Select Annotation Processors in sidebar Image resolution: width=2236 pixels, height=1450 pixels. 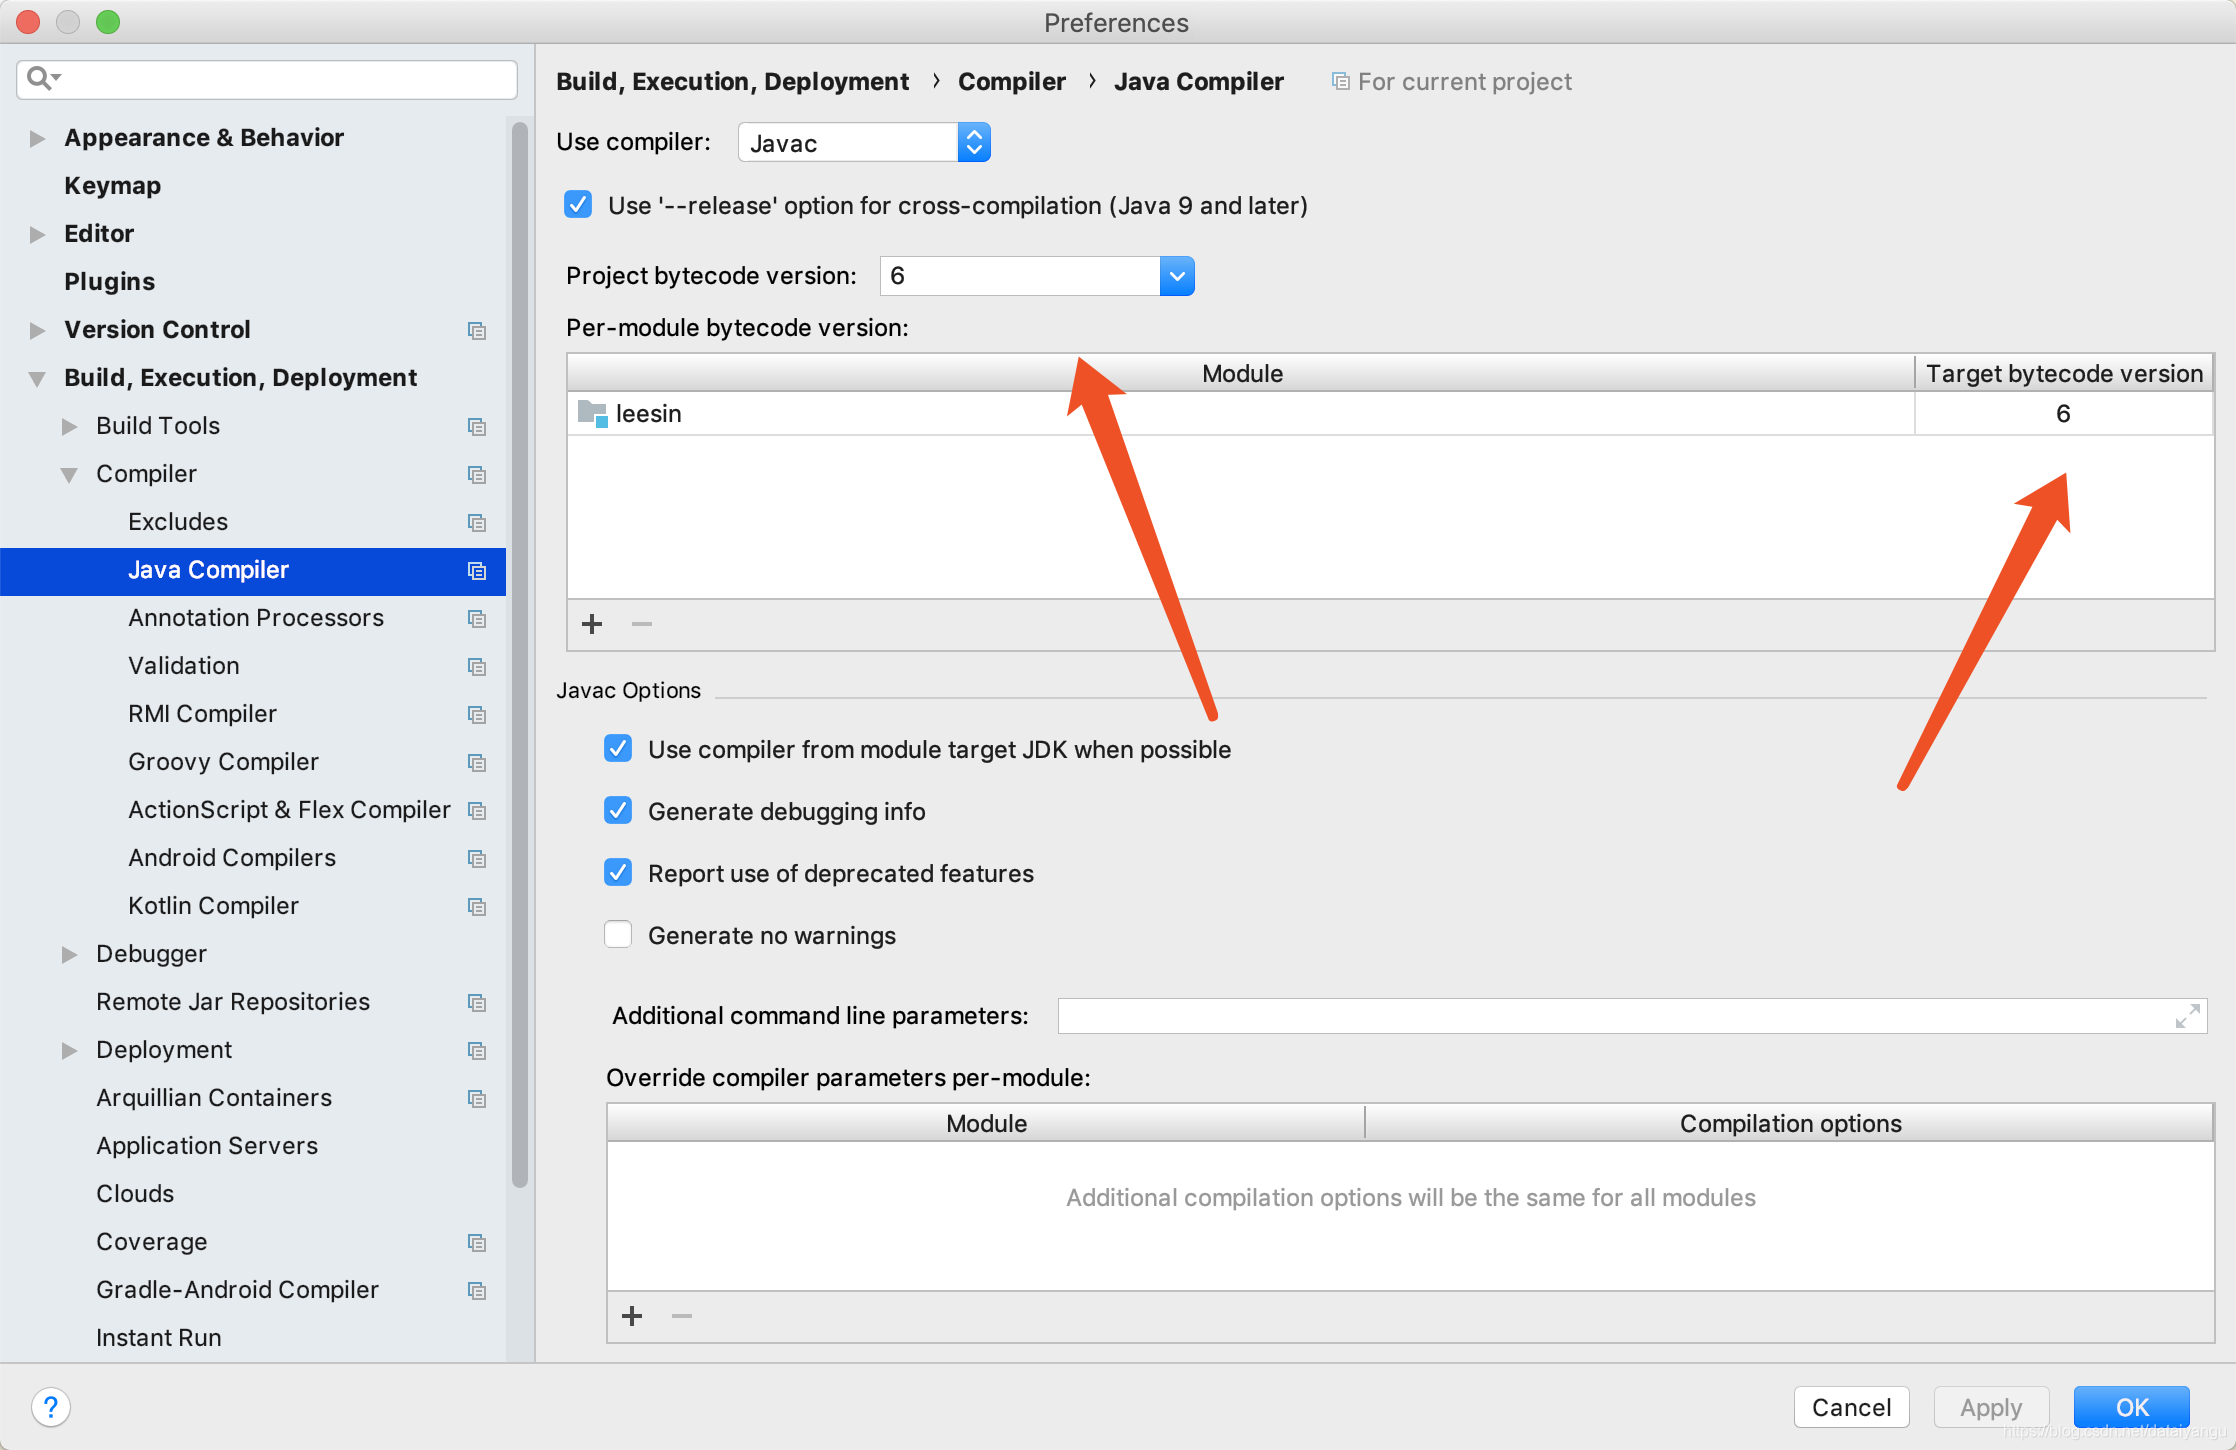256,618
